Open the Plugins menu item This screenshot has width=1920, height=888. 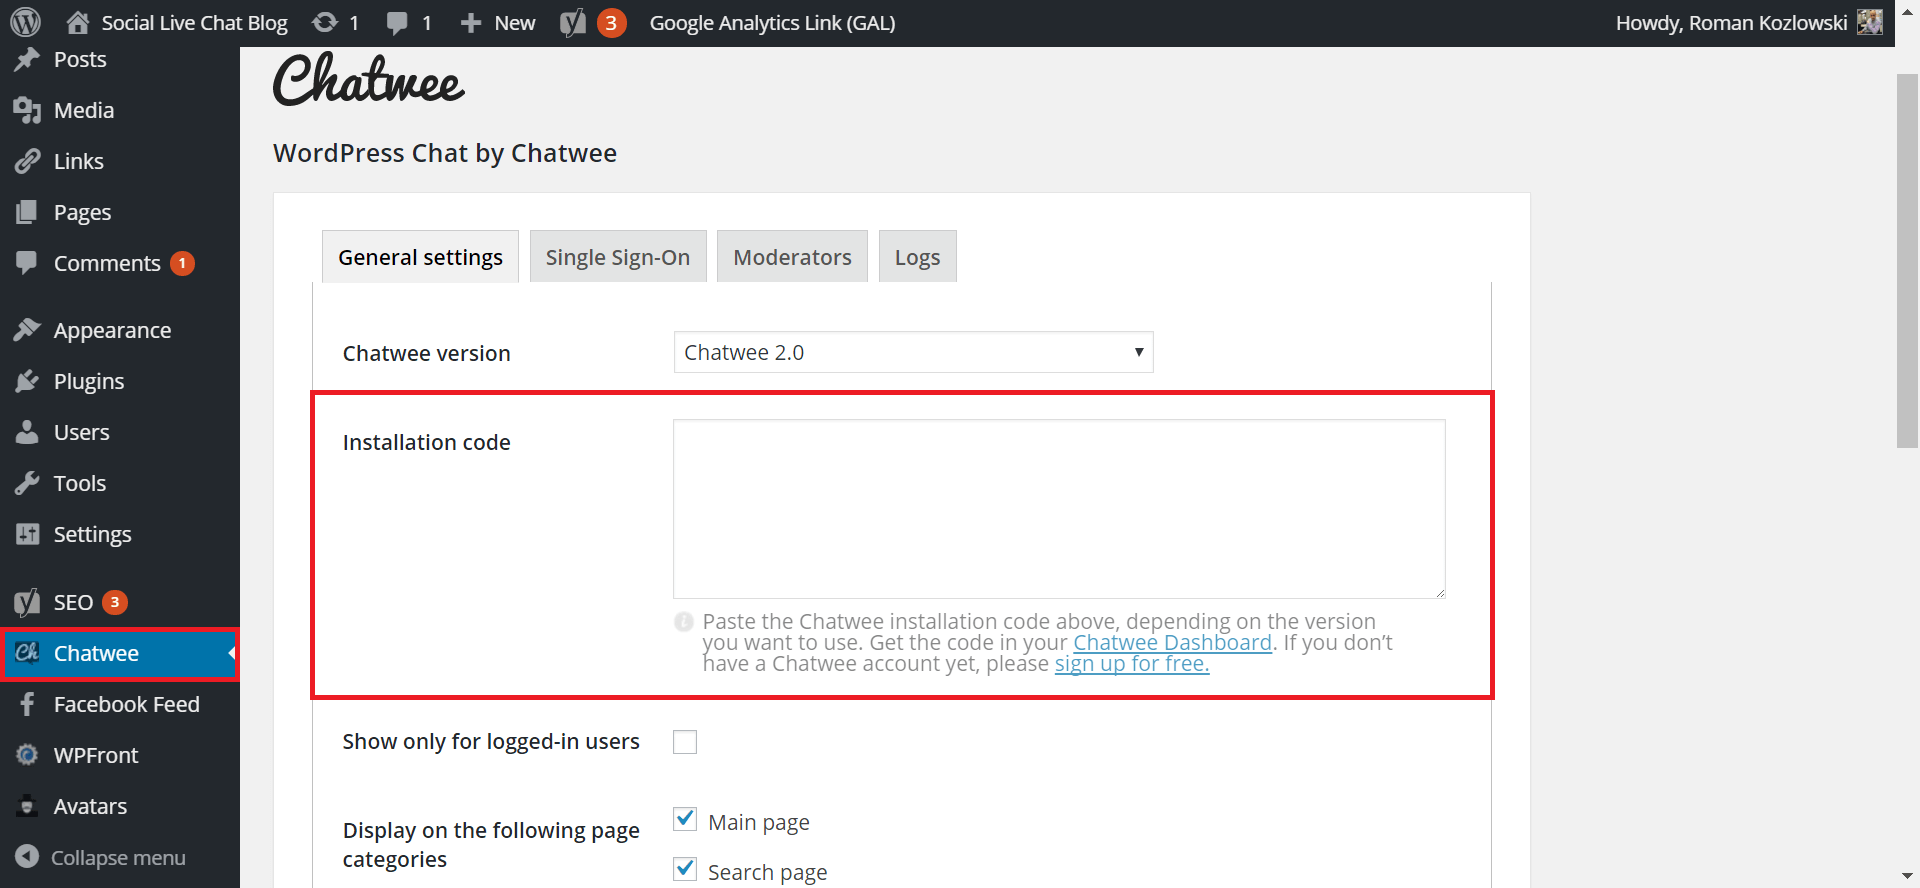click(x=120, y=381)
